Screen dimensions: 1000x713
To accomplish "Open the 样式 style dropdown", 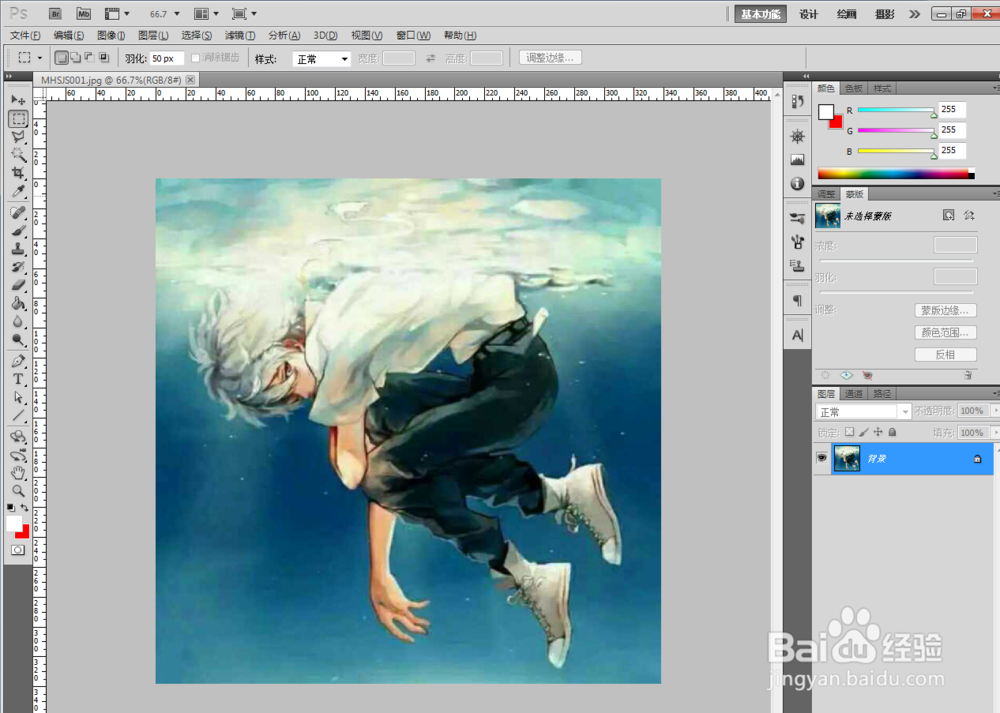I will click(x=321, y=59).
